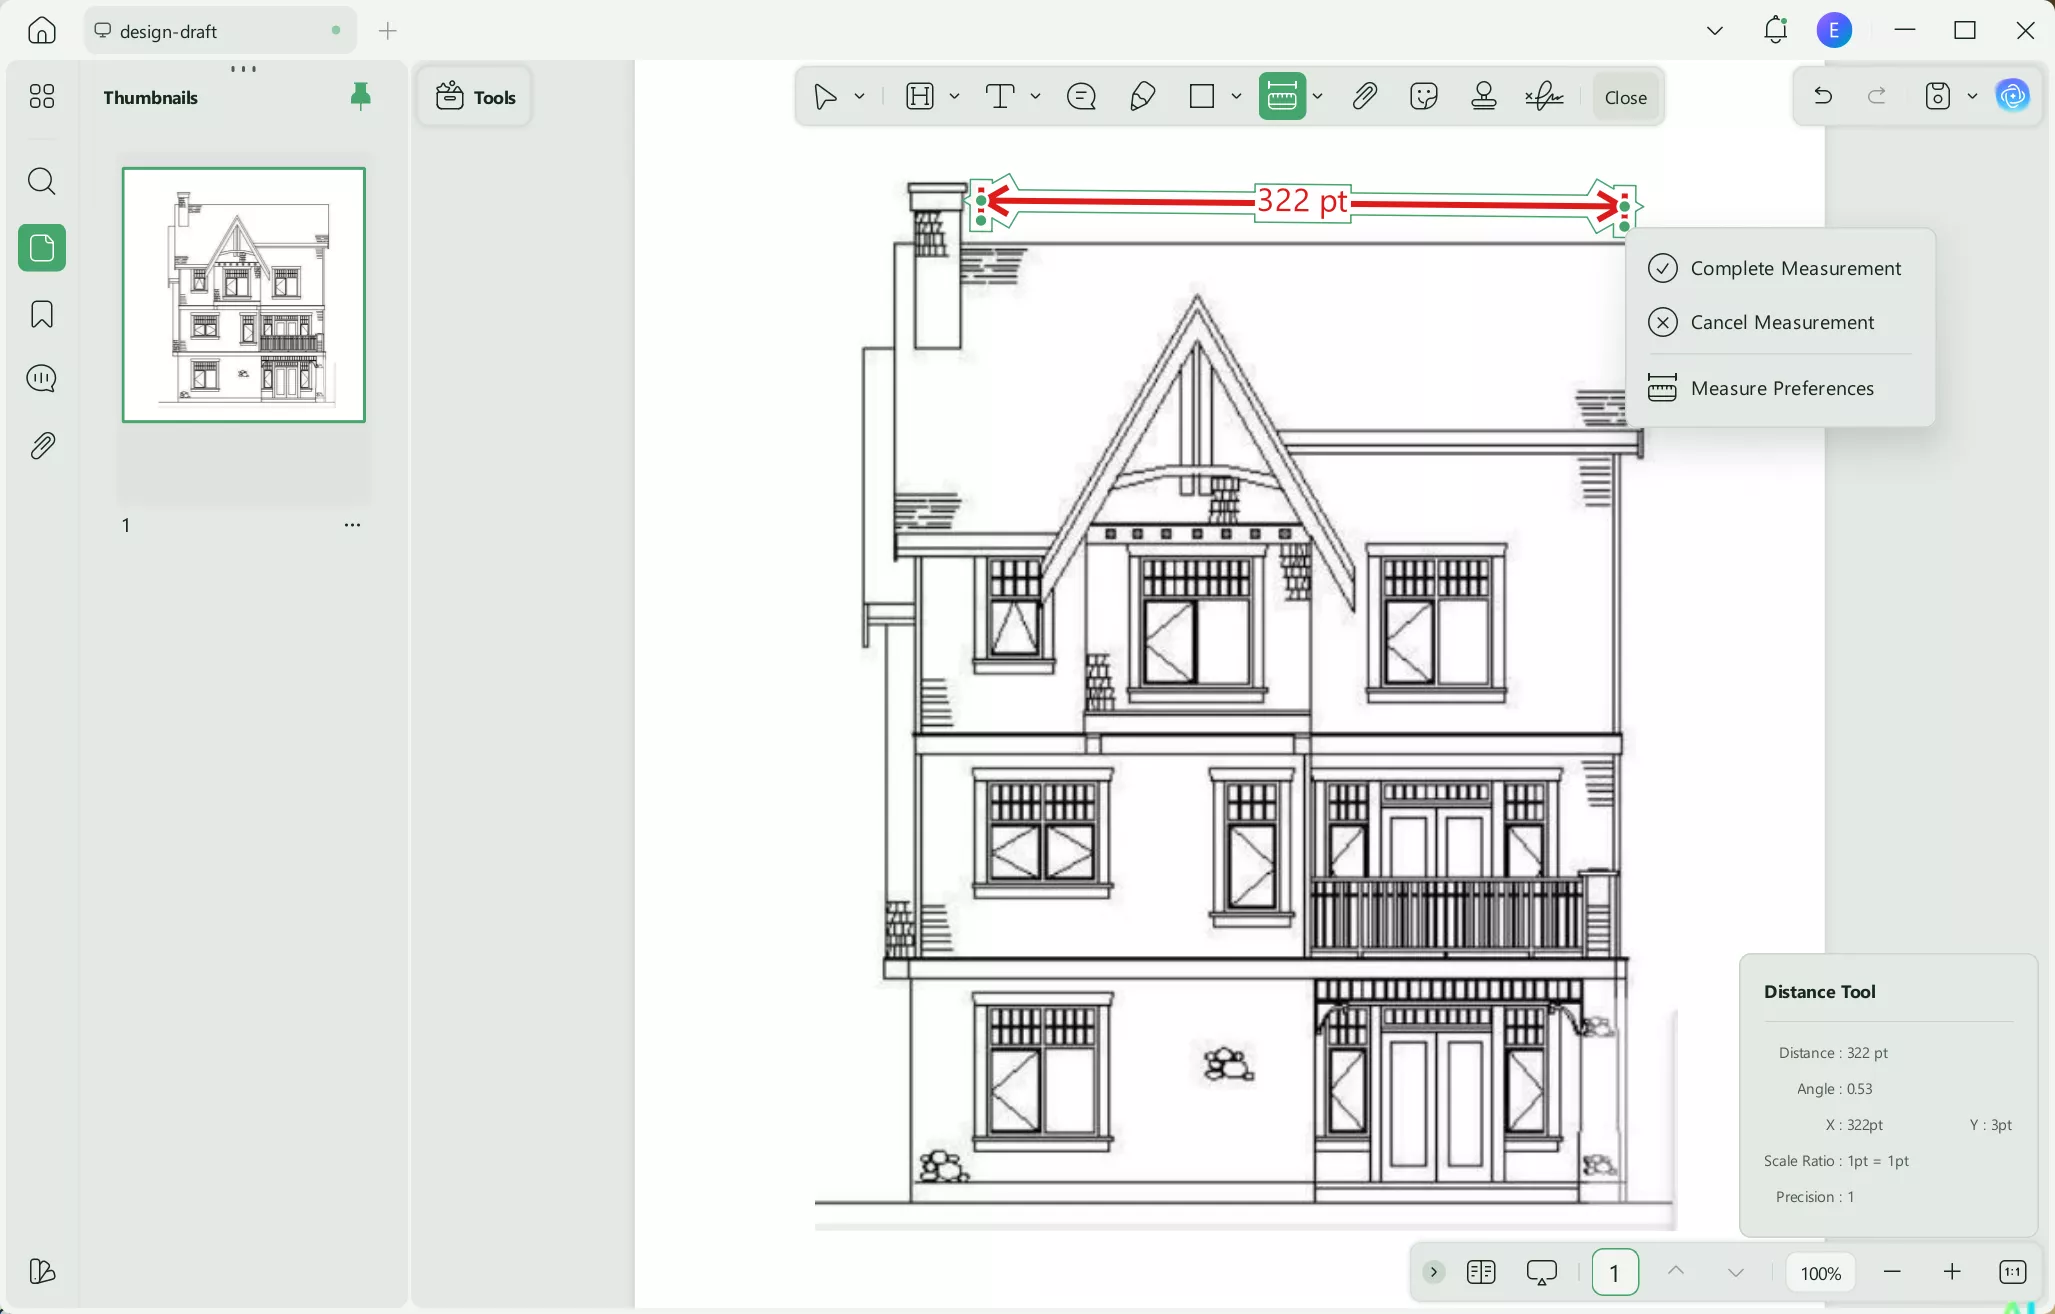The width and height of the screenshot is (2055, 1314).
Task: Open the text tool dropdown arrow
Action: point(1036,96)
